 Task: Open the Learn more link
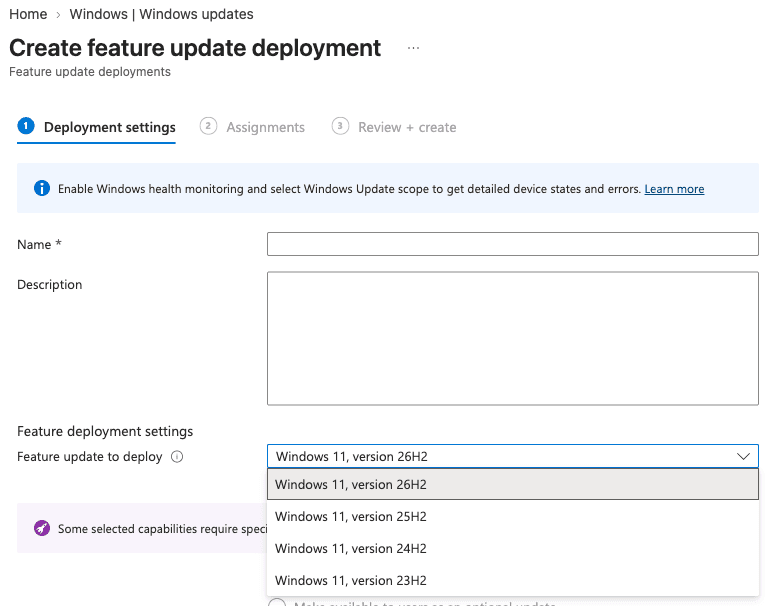click(674, 189)
